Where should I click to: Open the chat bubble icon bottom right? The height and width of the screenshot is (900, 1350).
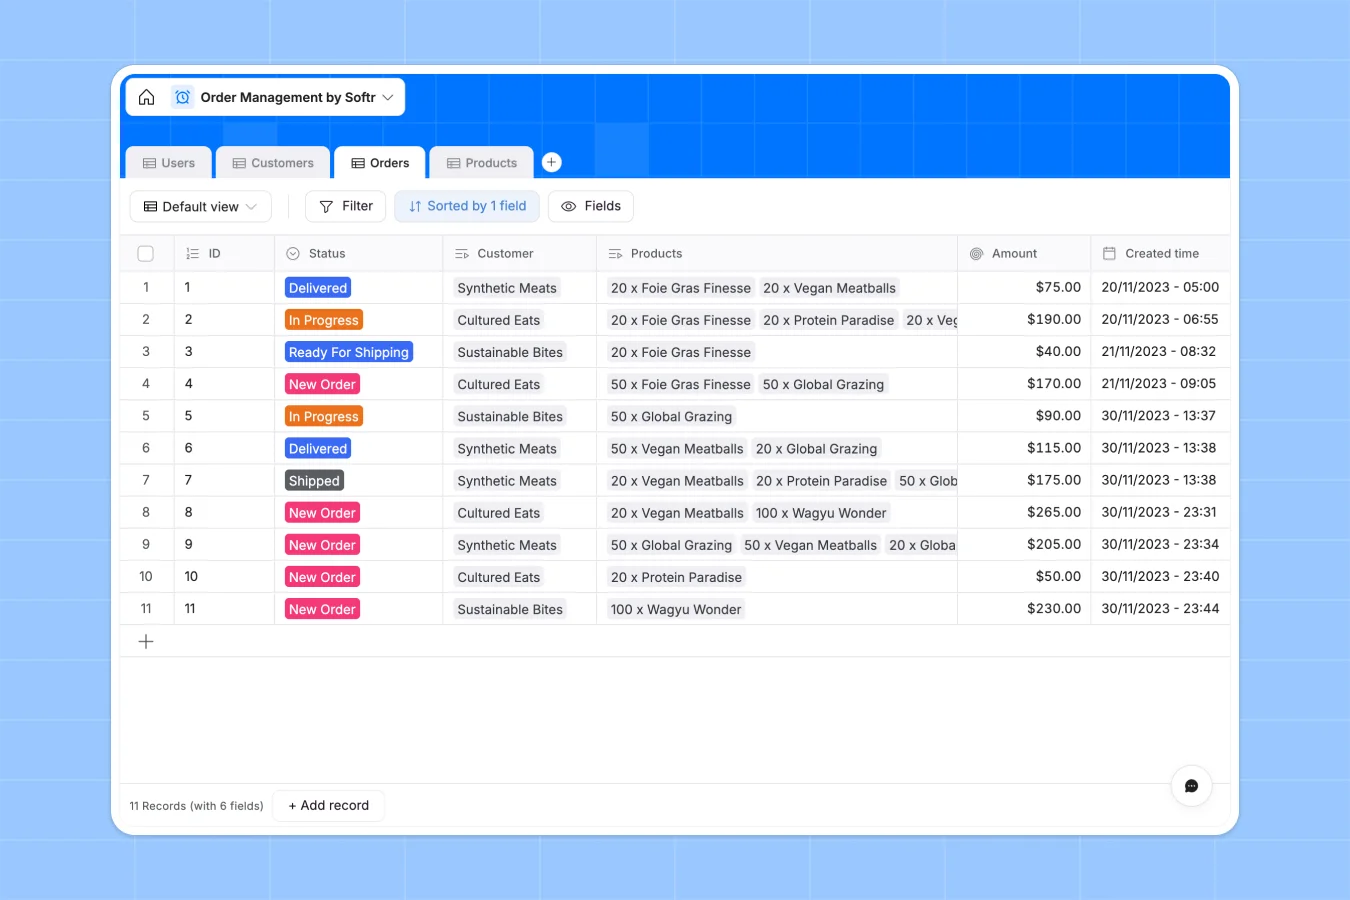coord(1191,786)
